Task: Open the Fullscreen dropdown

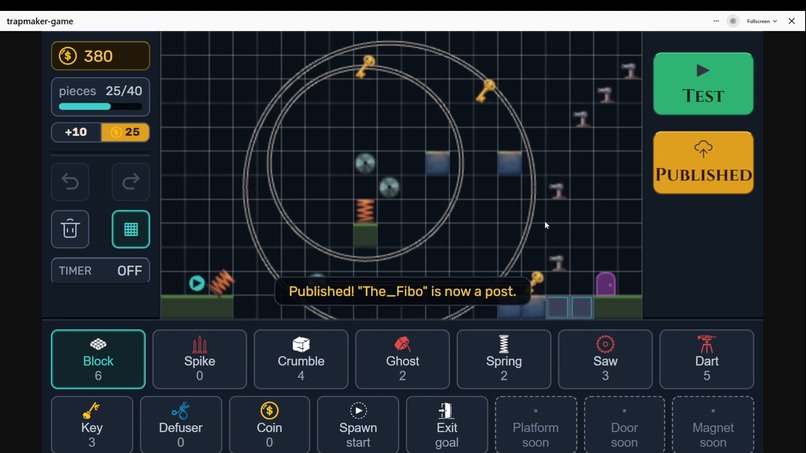Action: [761, 21]
